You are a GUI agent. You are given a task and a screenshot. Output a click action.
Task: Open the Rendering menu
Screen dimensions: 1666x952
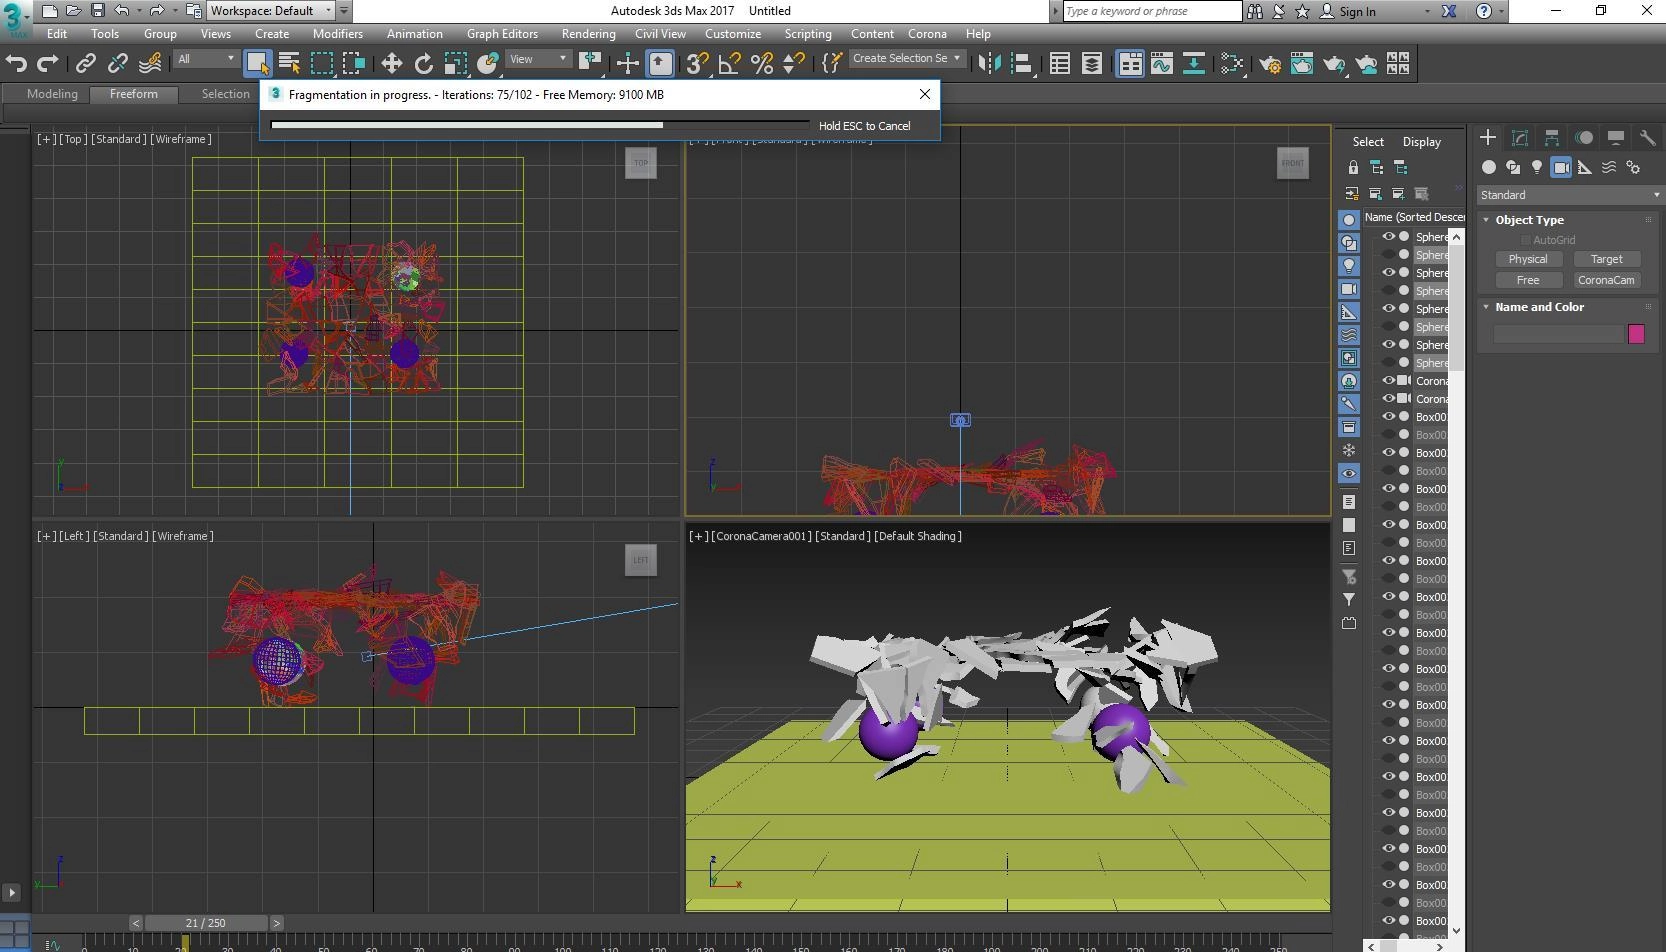click(x=588, y=33)
